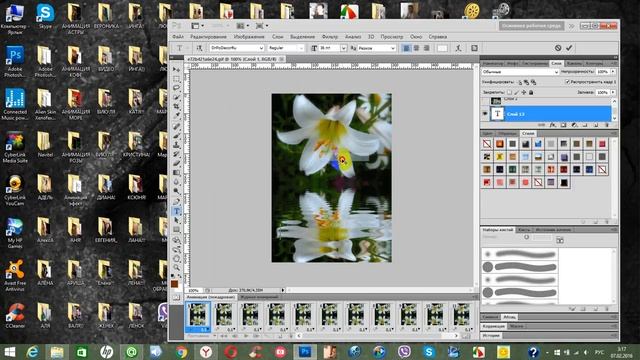Open Google Chrome from the taskbar
Image resolution: width=640 pixels, height=360 pixels.
[182, 352]
